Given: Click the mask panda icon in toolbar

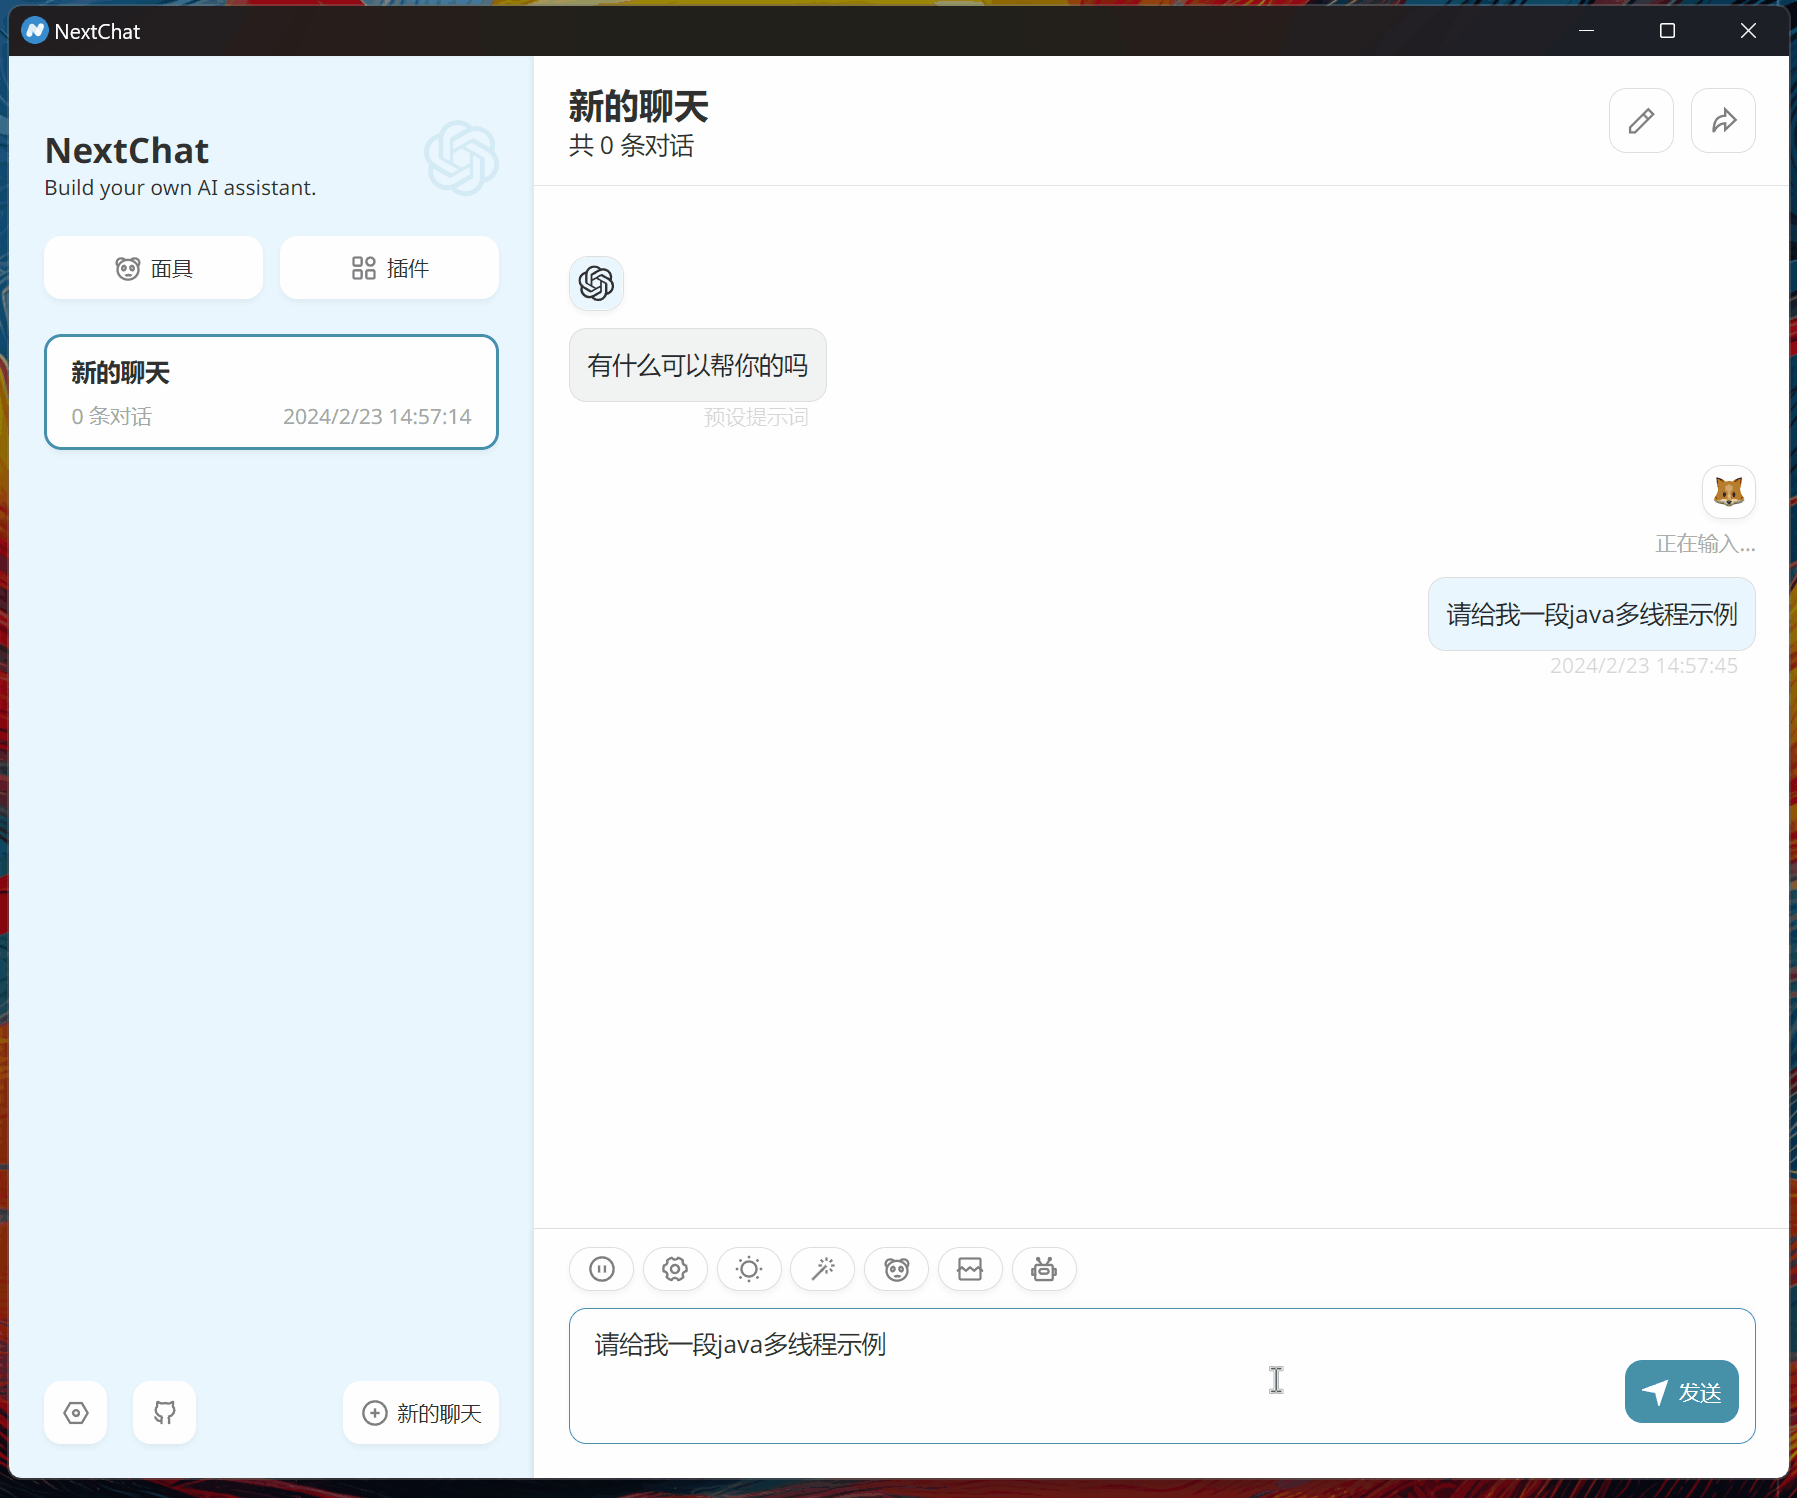Looking at the screenshot, I should [x=896, y=1269].
